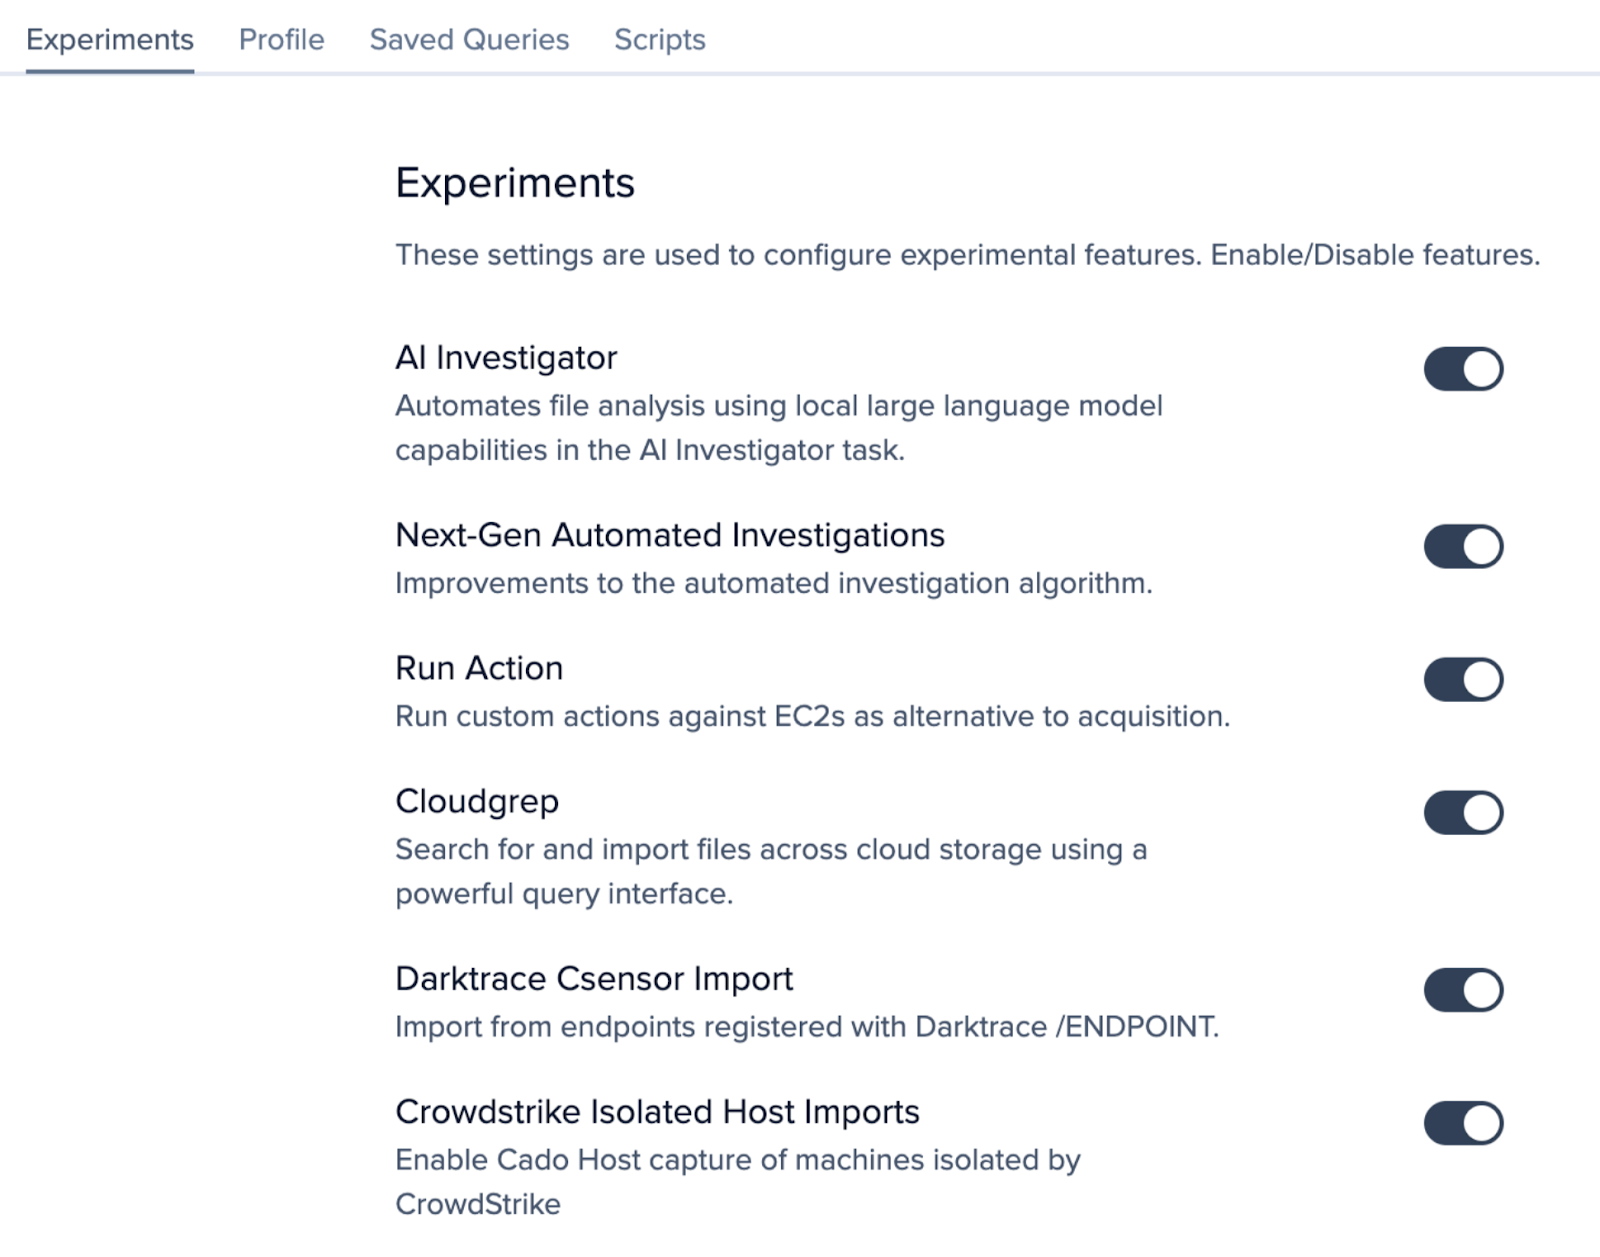This screenshot has height=1257, width=1600.
Task: Click the AI Investigator feature title
Action: point(506,358)
